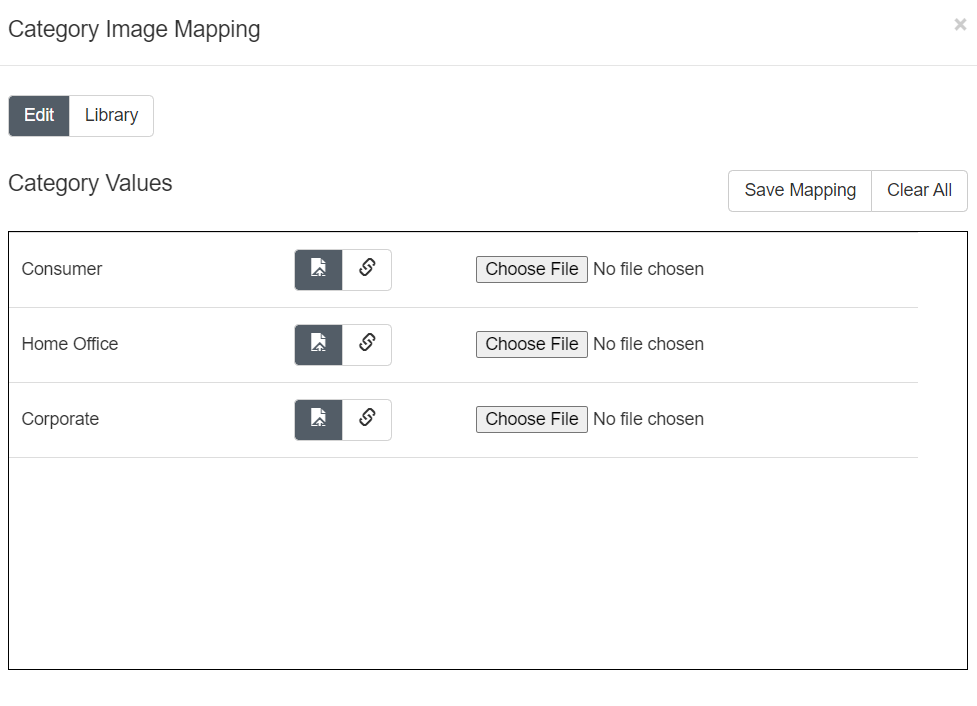Select image upload icon for Home Office
The height and width of the screenshot is (706, 977).
pyautogui.click(x=318, y=344)
